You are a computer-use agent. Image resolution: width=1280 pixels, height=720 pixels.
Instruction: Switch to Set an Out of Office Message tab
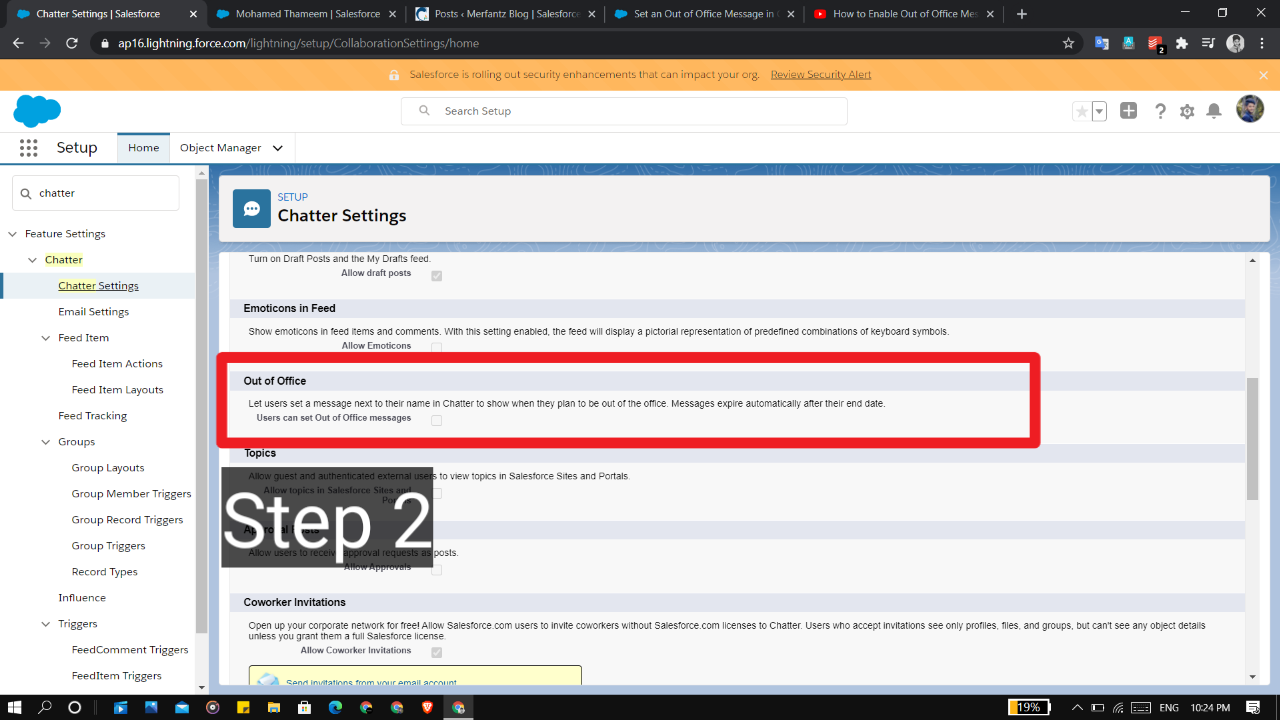coord(704,14)
